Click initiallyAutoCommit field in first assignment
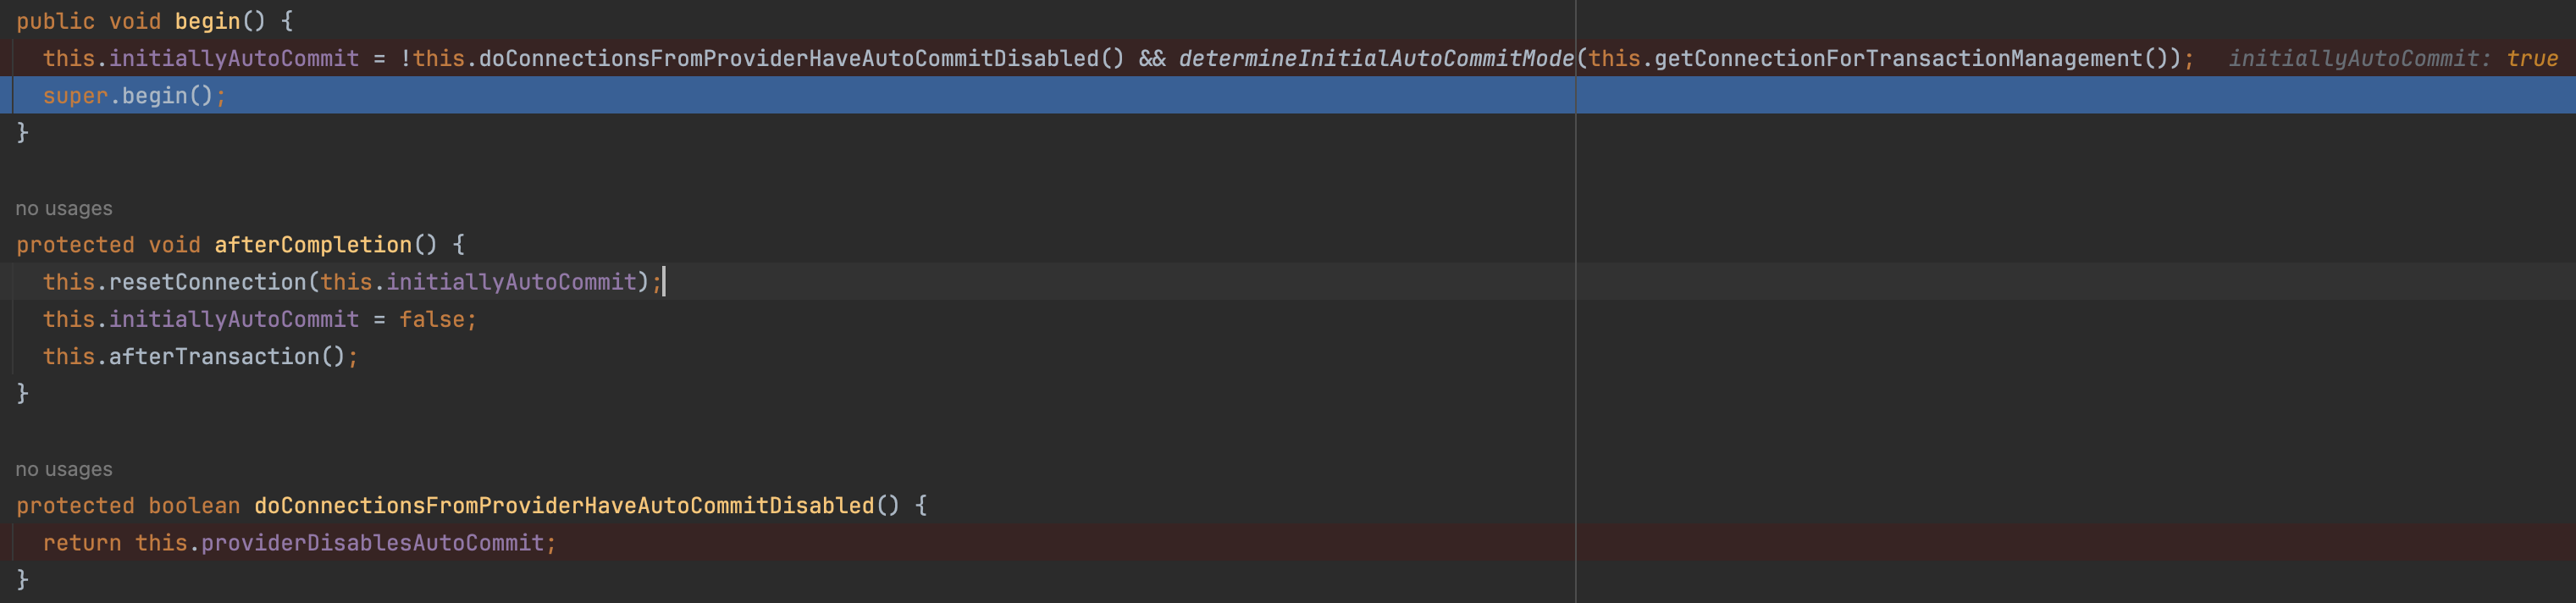This screenshot has height=603, width=2576. coord(233,58)
